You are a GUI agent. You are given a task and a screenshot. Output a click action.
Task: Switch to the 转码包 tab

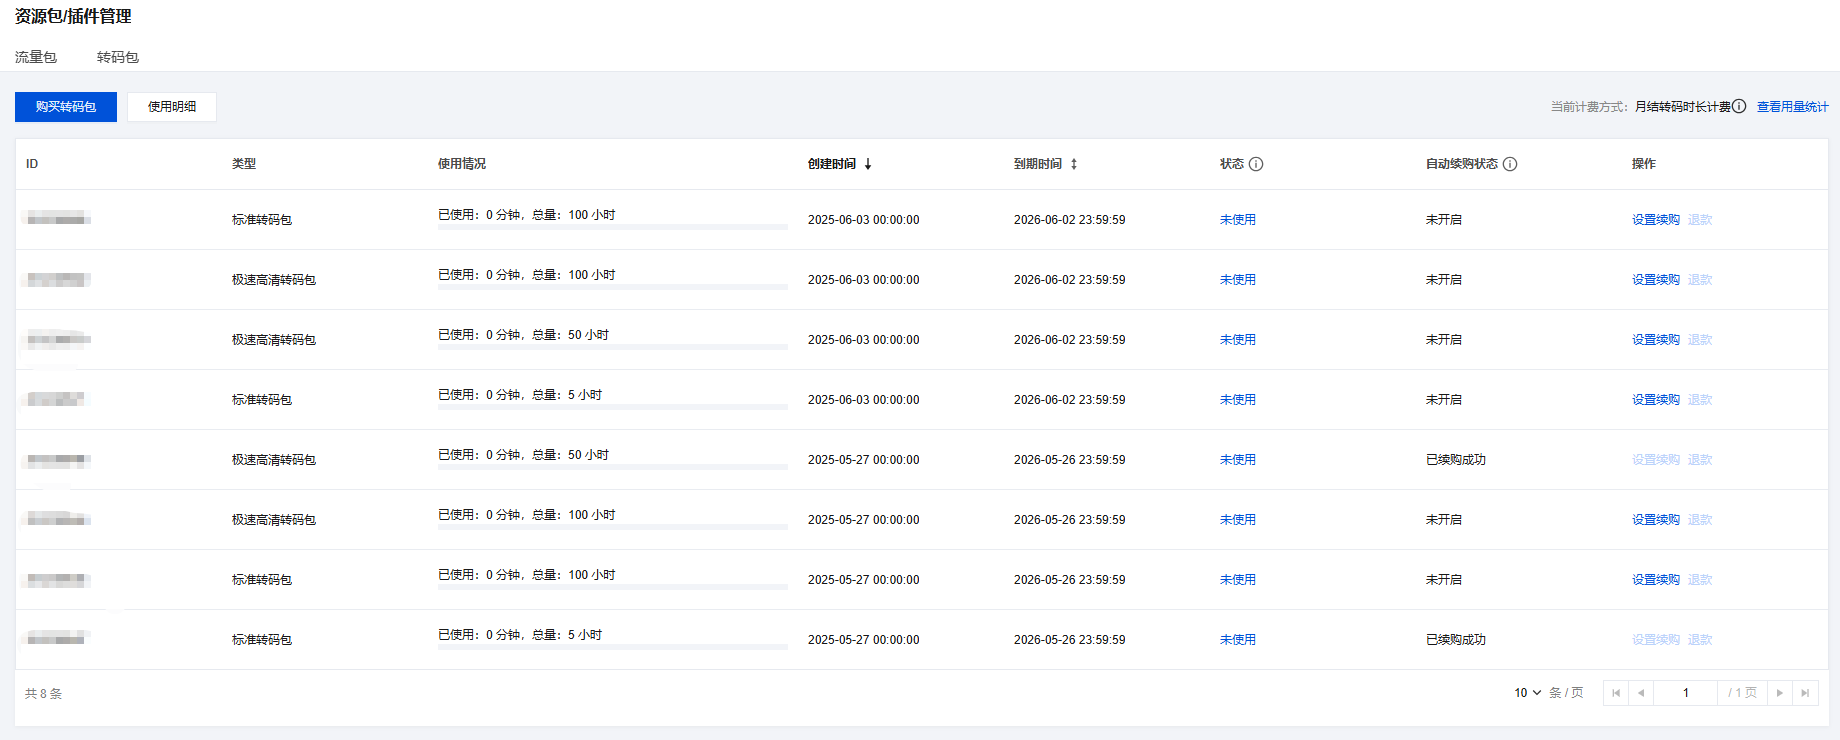click(118, 57)
